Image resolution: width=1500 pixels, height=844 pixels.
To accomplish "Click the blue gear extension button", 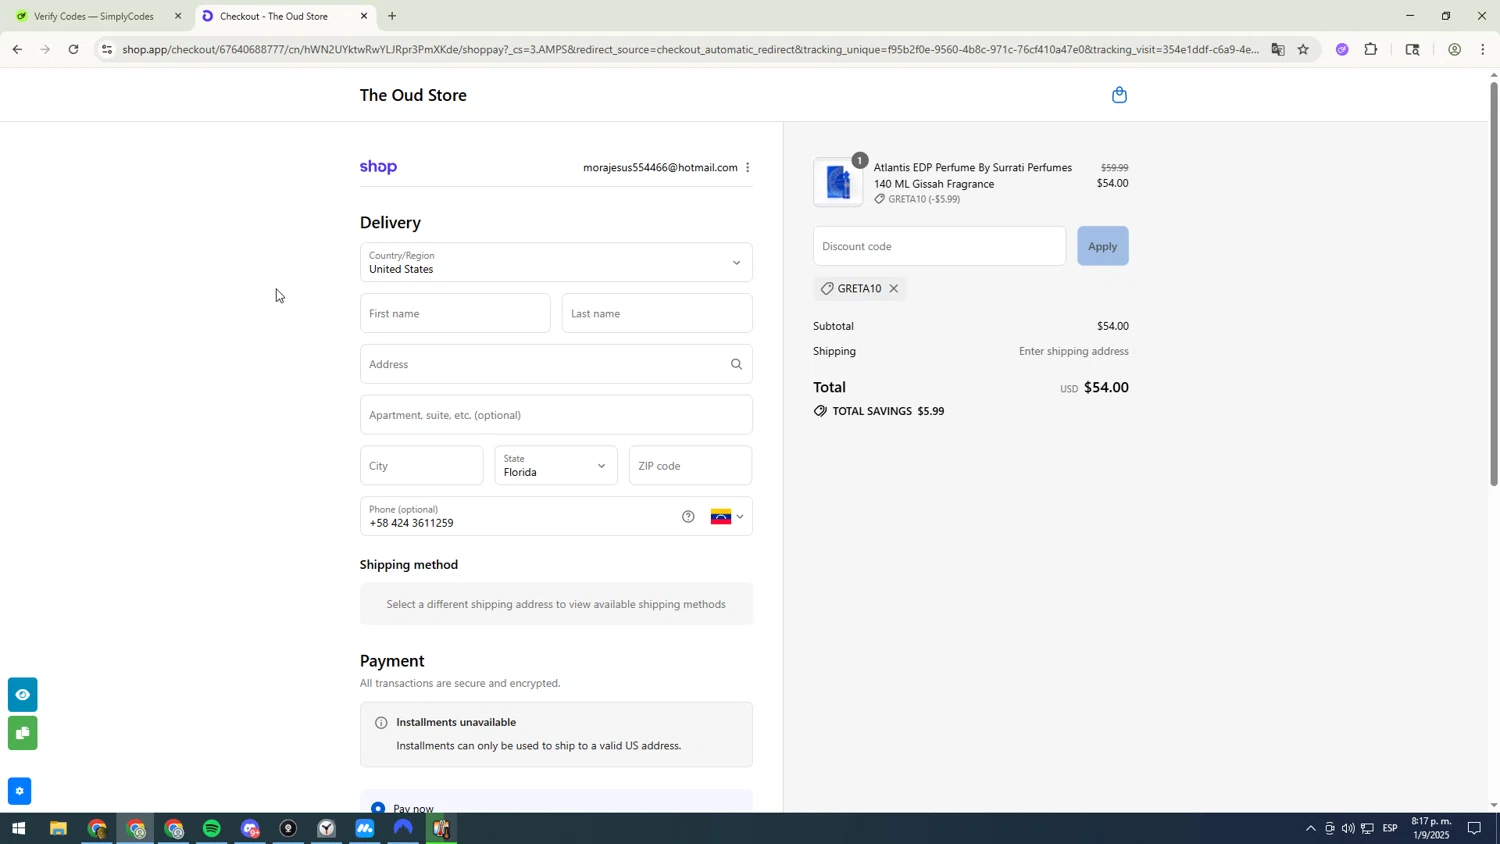I will 19,791.
